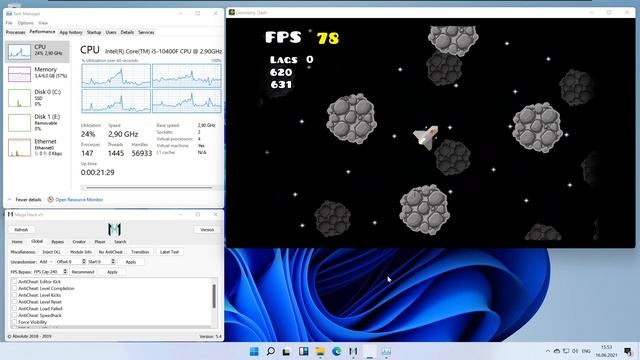Viewport: 640px width, 360px height.
Task: Open the Windows Start menu
Action: 254,351
